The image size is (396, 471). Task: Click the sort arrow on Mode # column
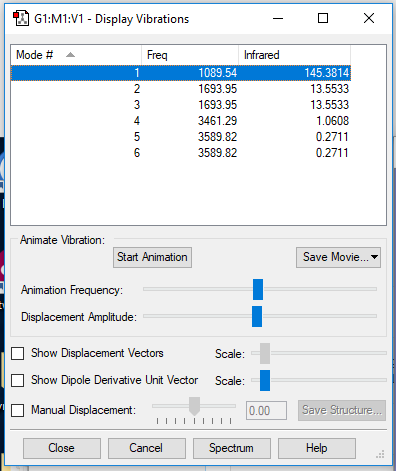click(x=70, y=55)
